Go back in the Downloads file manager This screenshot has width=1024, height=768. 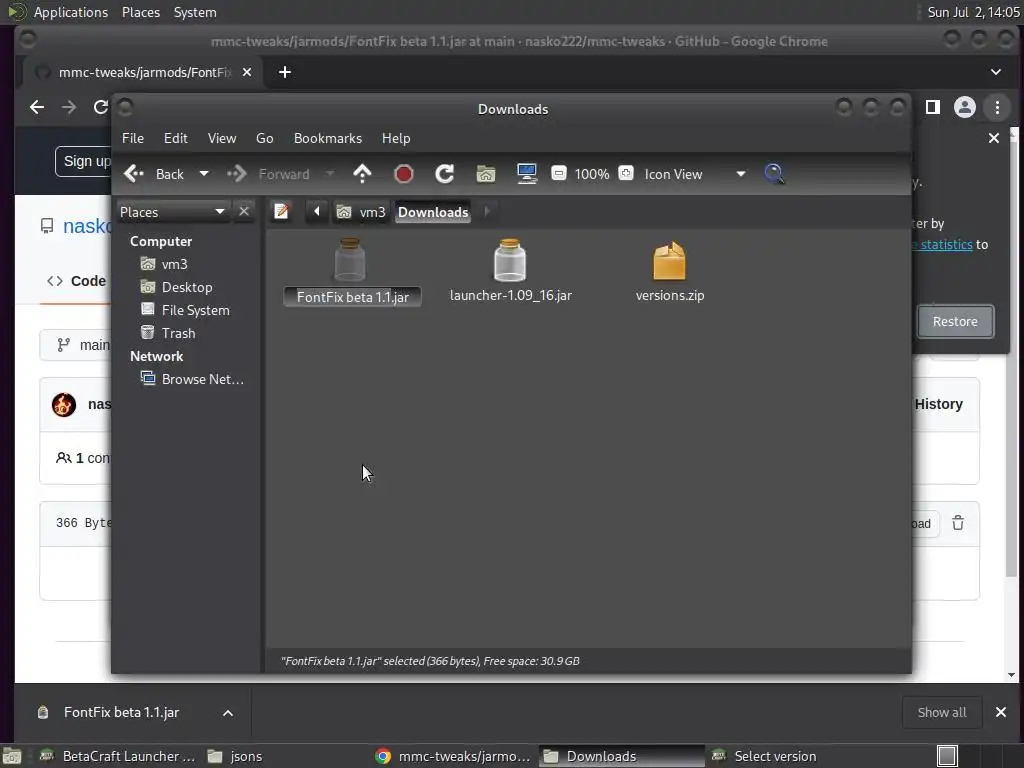pyautogui.click(x=154, y=174)
